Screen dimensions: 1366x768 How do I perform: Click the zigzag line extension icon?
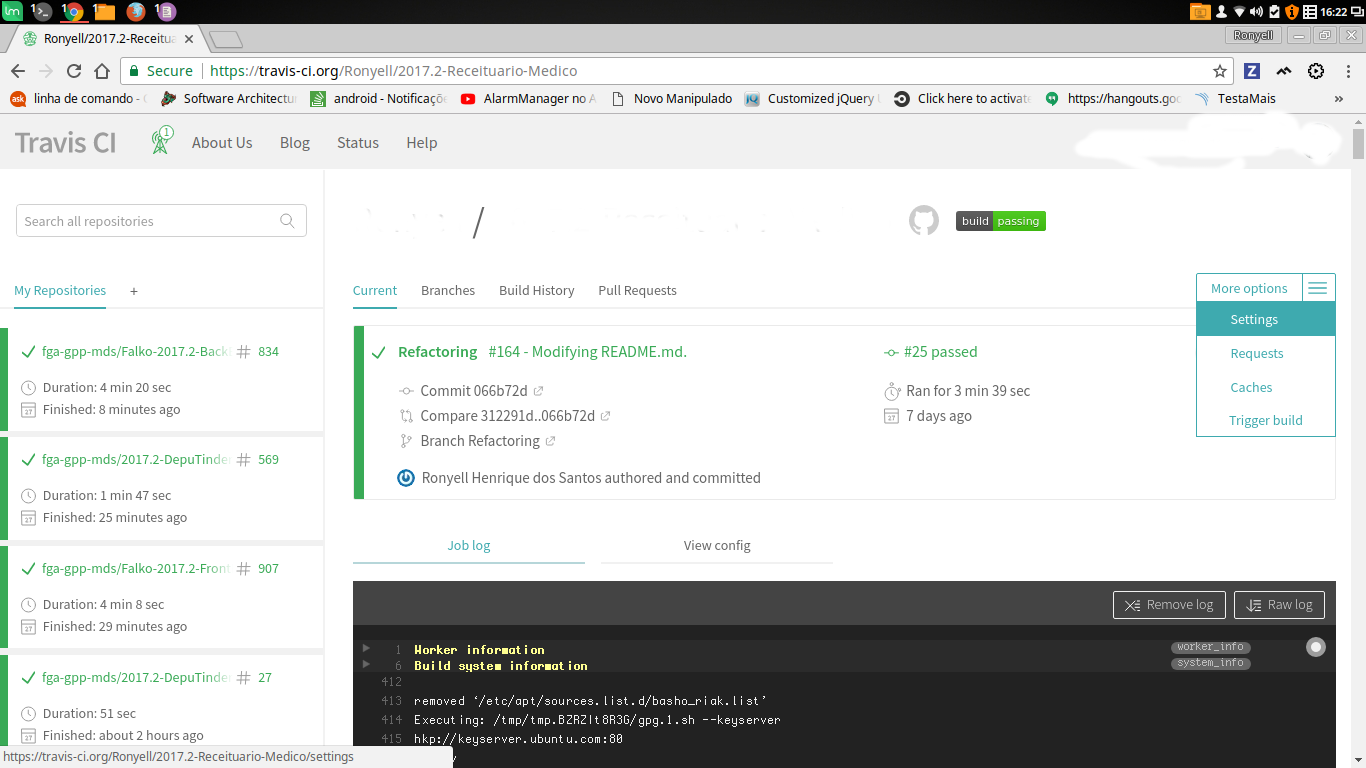click(1284, 71)
